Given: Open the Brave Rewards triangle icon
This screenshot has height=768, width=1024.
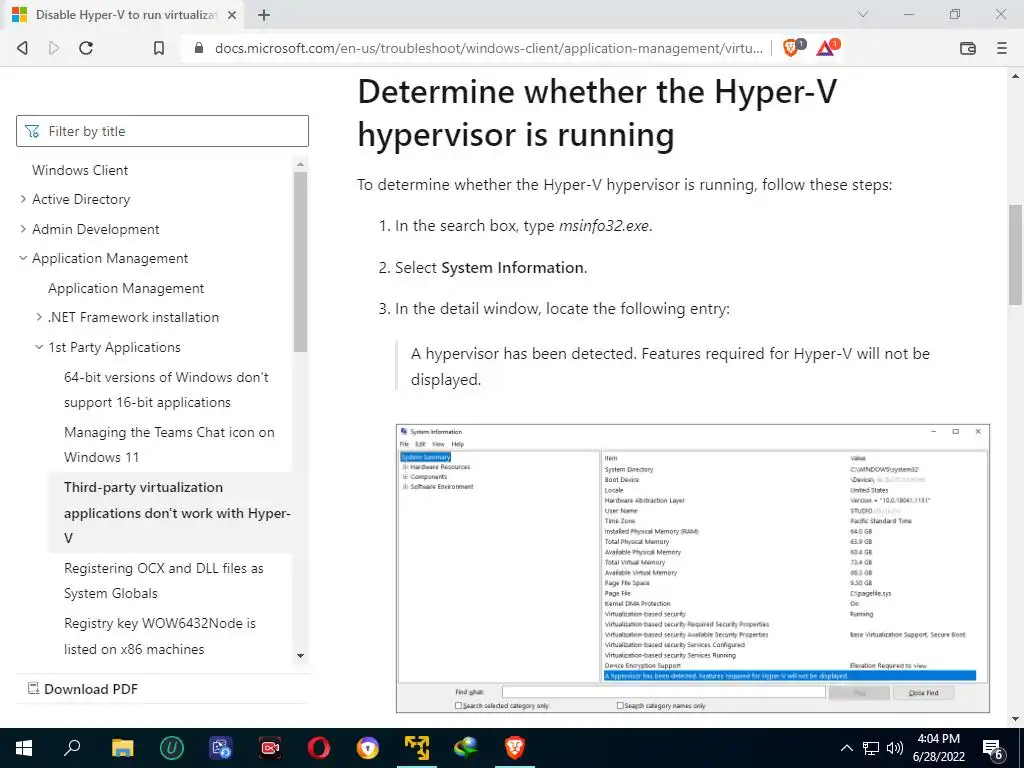Looking at the screenshot, I should [x=827, y=47].
